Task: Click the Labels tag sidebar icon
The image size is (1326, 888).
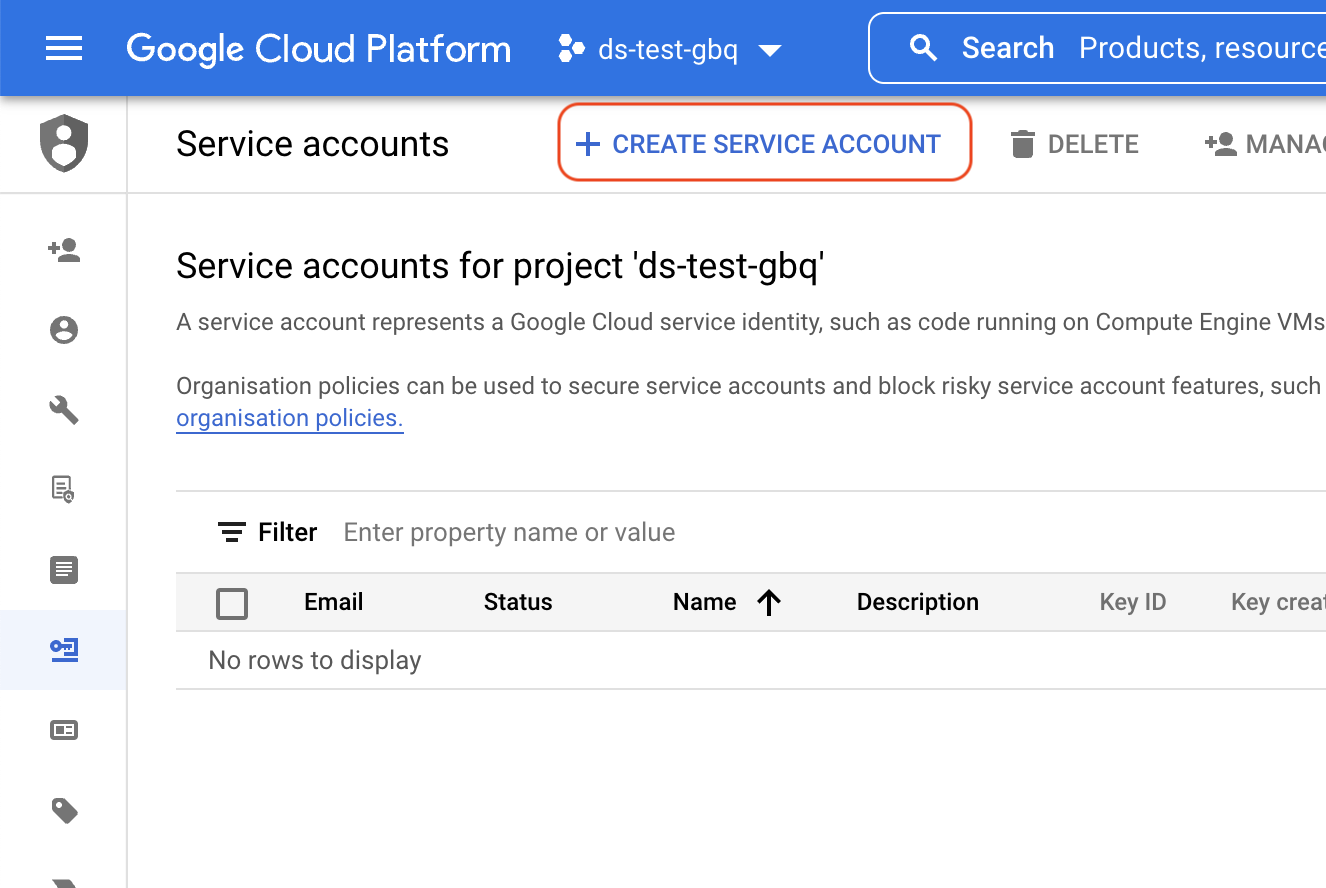Action: 64,810
